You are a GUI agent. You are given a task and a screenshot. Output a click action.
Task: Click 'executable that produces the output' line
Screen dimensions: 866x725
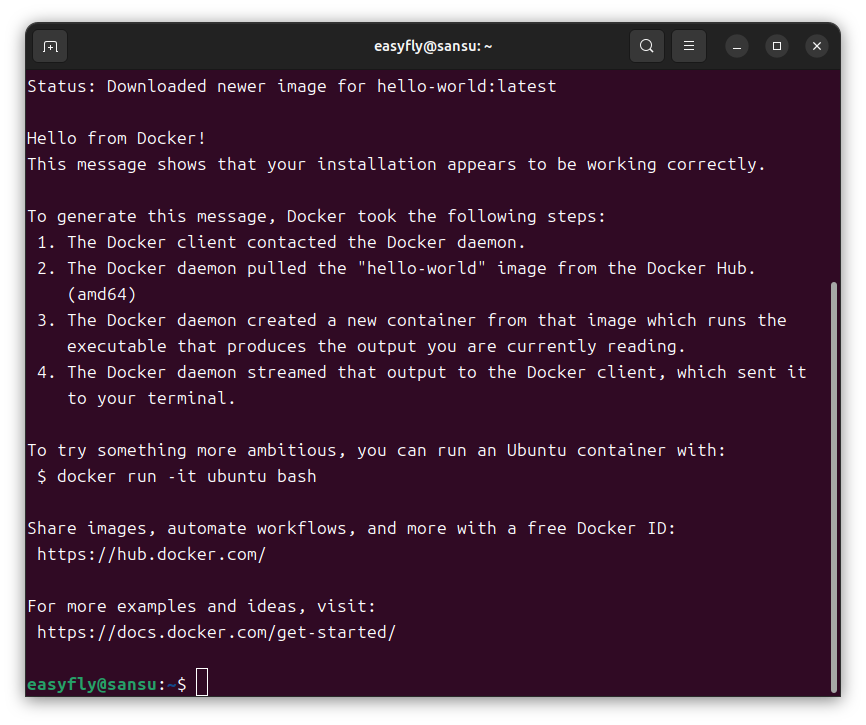[376, 346]
